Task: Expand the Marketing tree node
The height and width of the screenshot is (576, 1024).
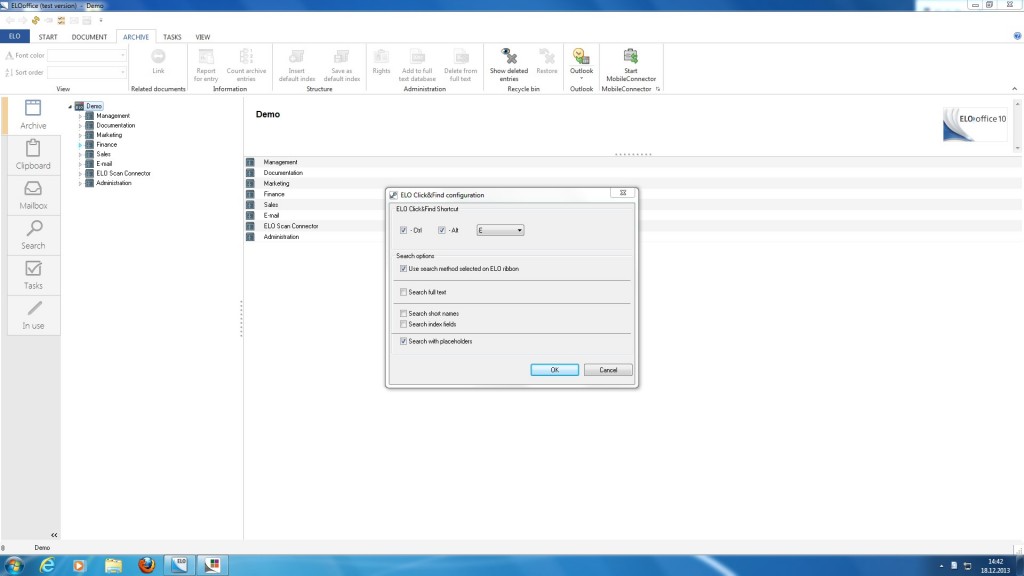Action: pos(80,135)
